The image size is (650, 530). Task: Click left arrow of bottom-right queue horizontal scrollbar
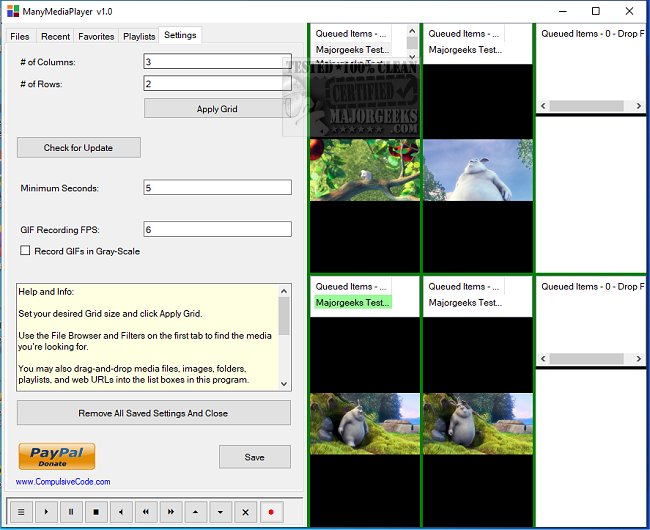(543, 358)
